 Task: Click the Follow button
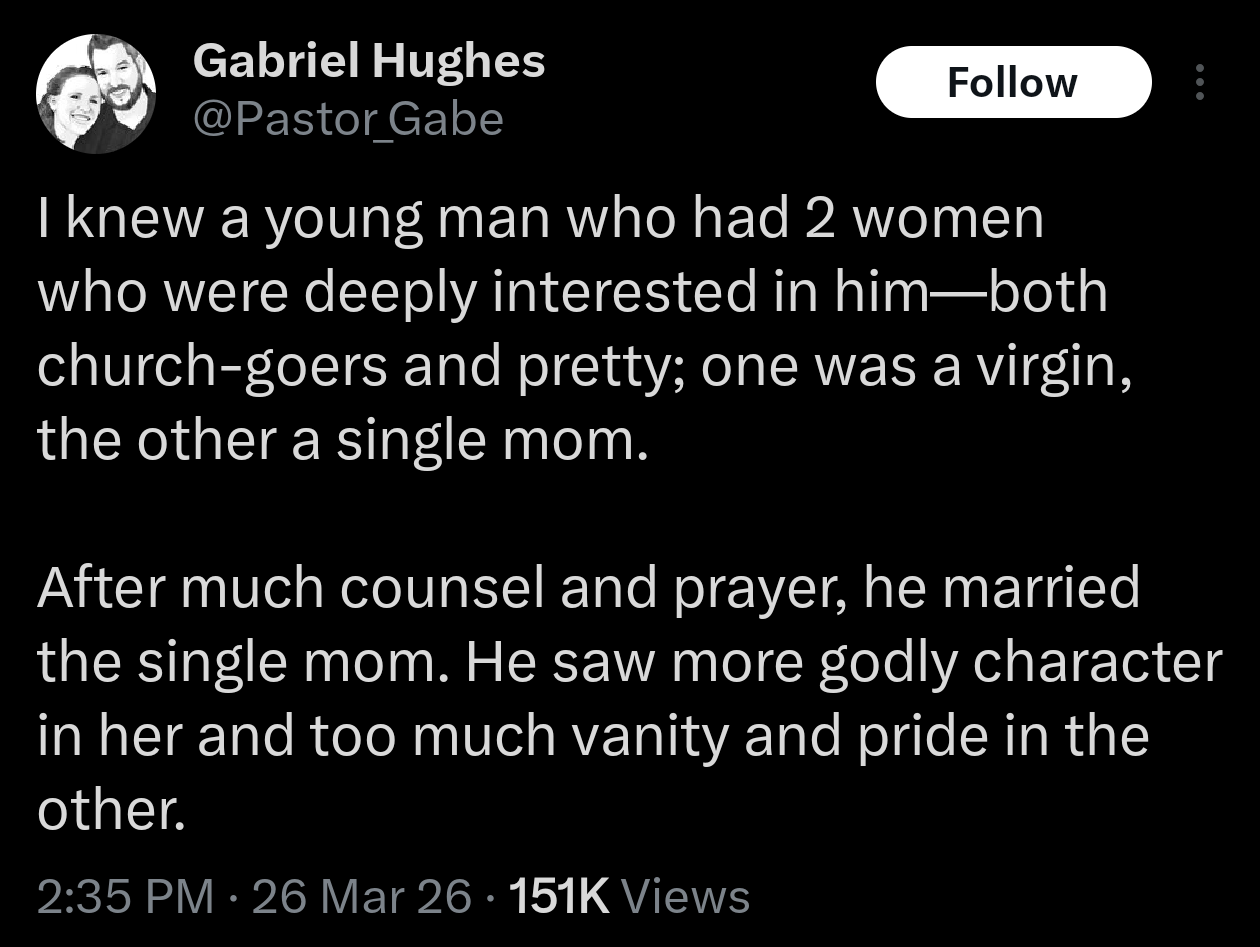[x=1012, y=82]
